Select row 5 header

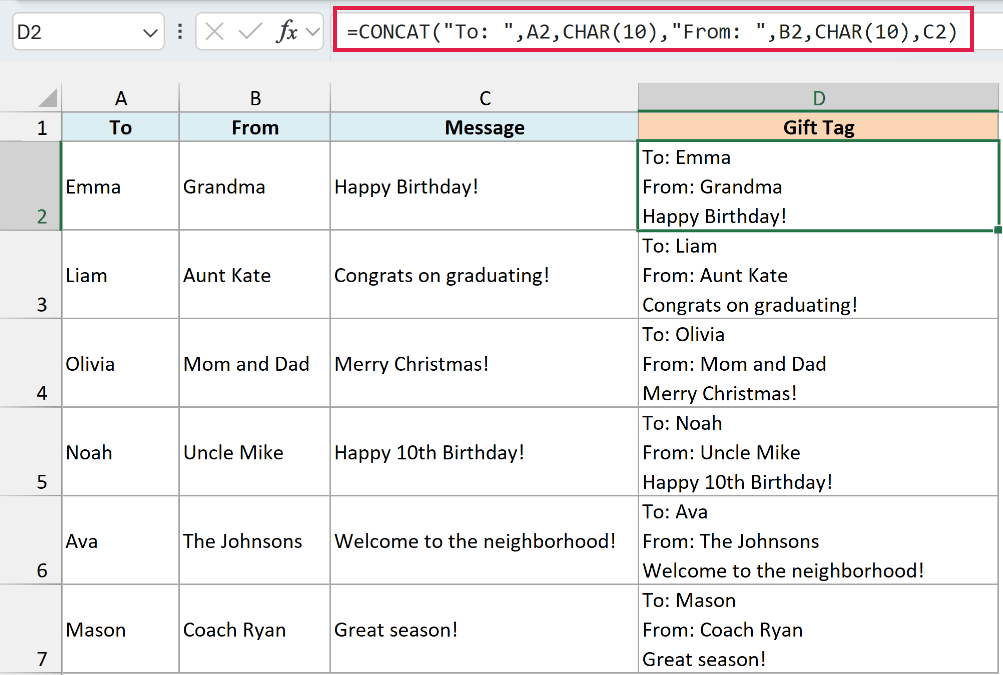(x=30, y=452)
